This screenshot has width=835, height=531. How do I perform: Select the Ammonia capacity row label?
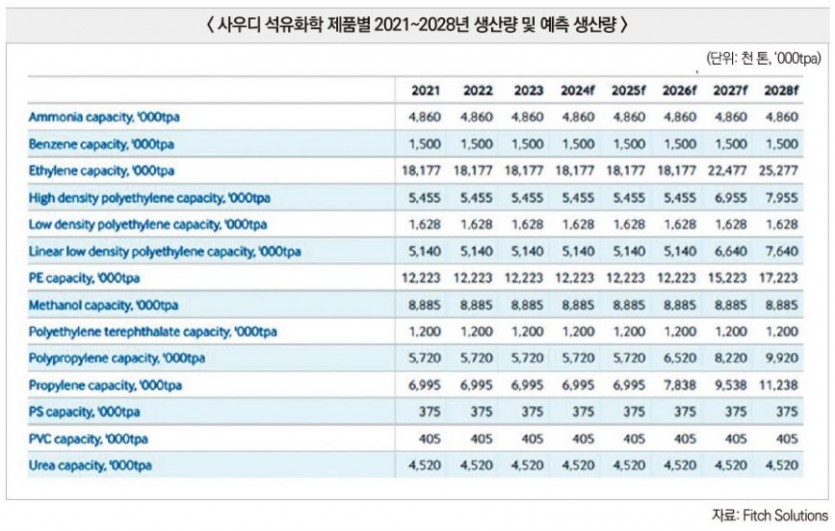click(x=104, y=117)
